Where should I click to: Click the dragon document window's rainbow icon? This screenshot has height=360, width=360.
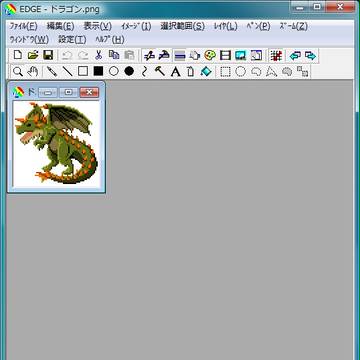18,92
